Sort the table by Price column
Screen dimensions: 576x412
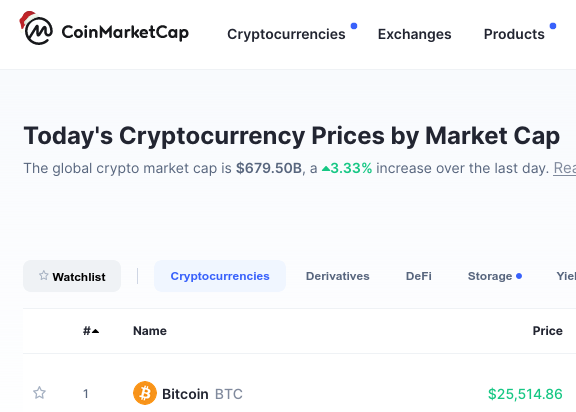point(547,331)
